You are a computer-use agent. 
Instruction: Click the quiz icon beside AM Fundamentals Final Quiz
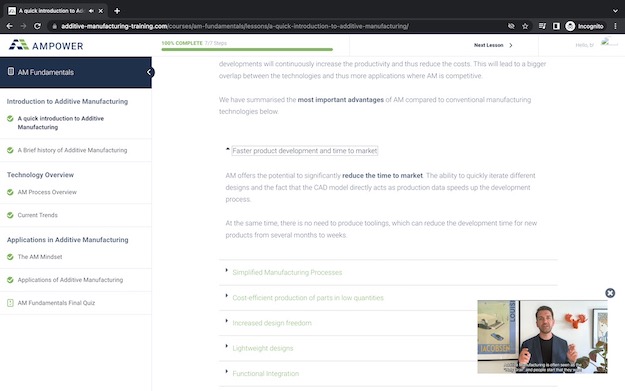click(x=10, y=303)
